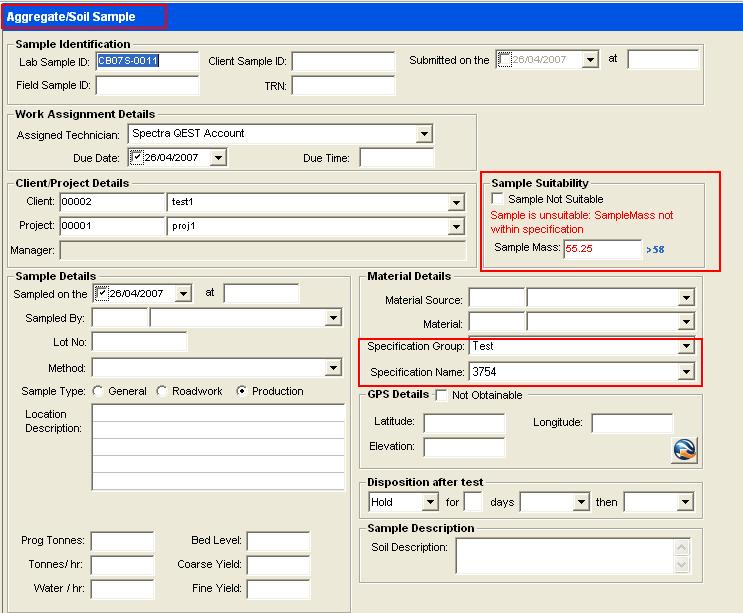Image resolution: width=743 pixels, height=613 pixels.
Task: Click the GPS refresh globe icon
Action: point(683,450)
